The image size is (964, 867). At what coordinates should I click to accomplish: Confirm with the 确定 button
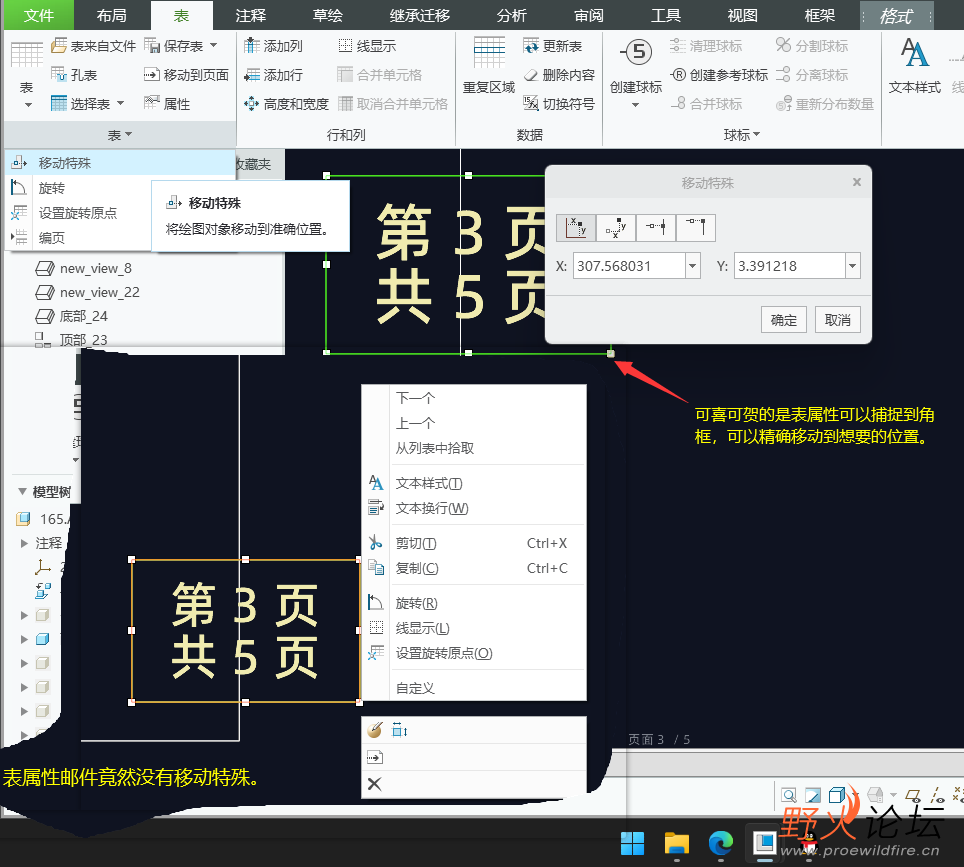point(784,320)
